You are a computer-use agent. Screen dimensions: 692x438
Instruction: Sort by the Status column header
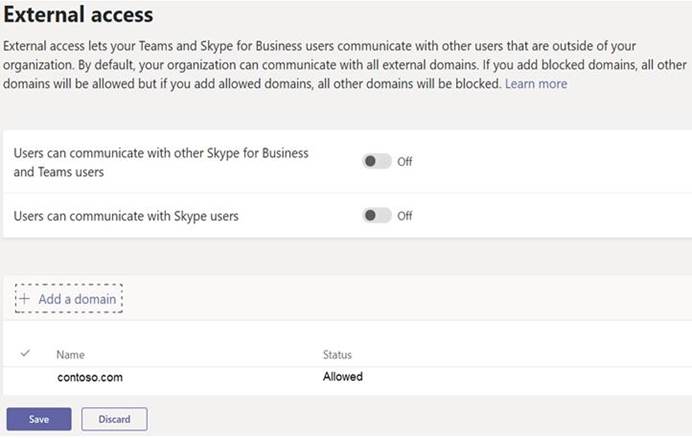pyautogui.click(x=337, y=355)
